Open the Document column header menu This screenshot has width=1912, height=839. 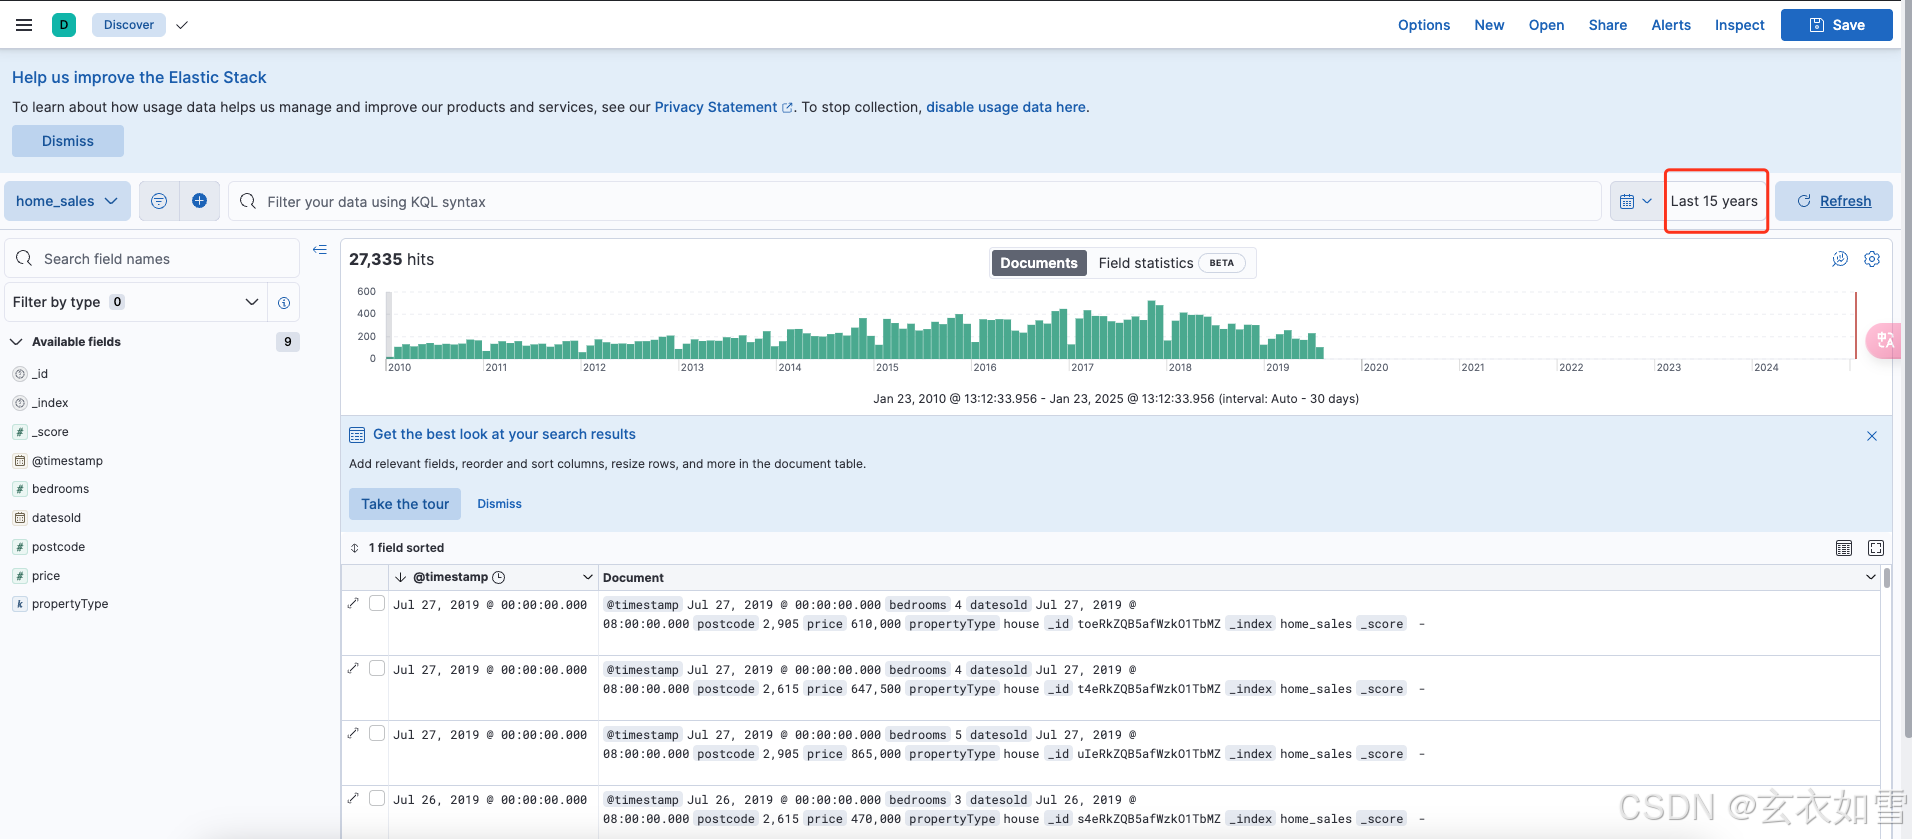[x=1871, y=577]
